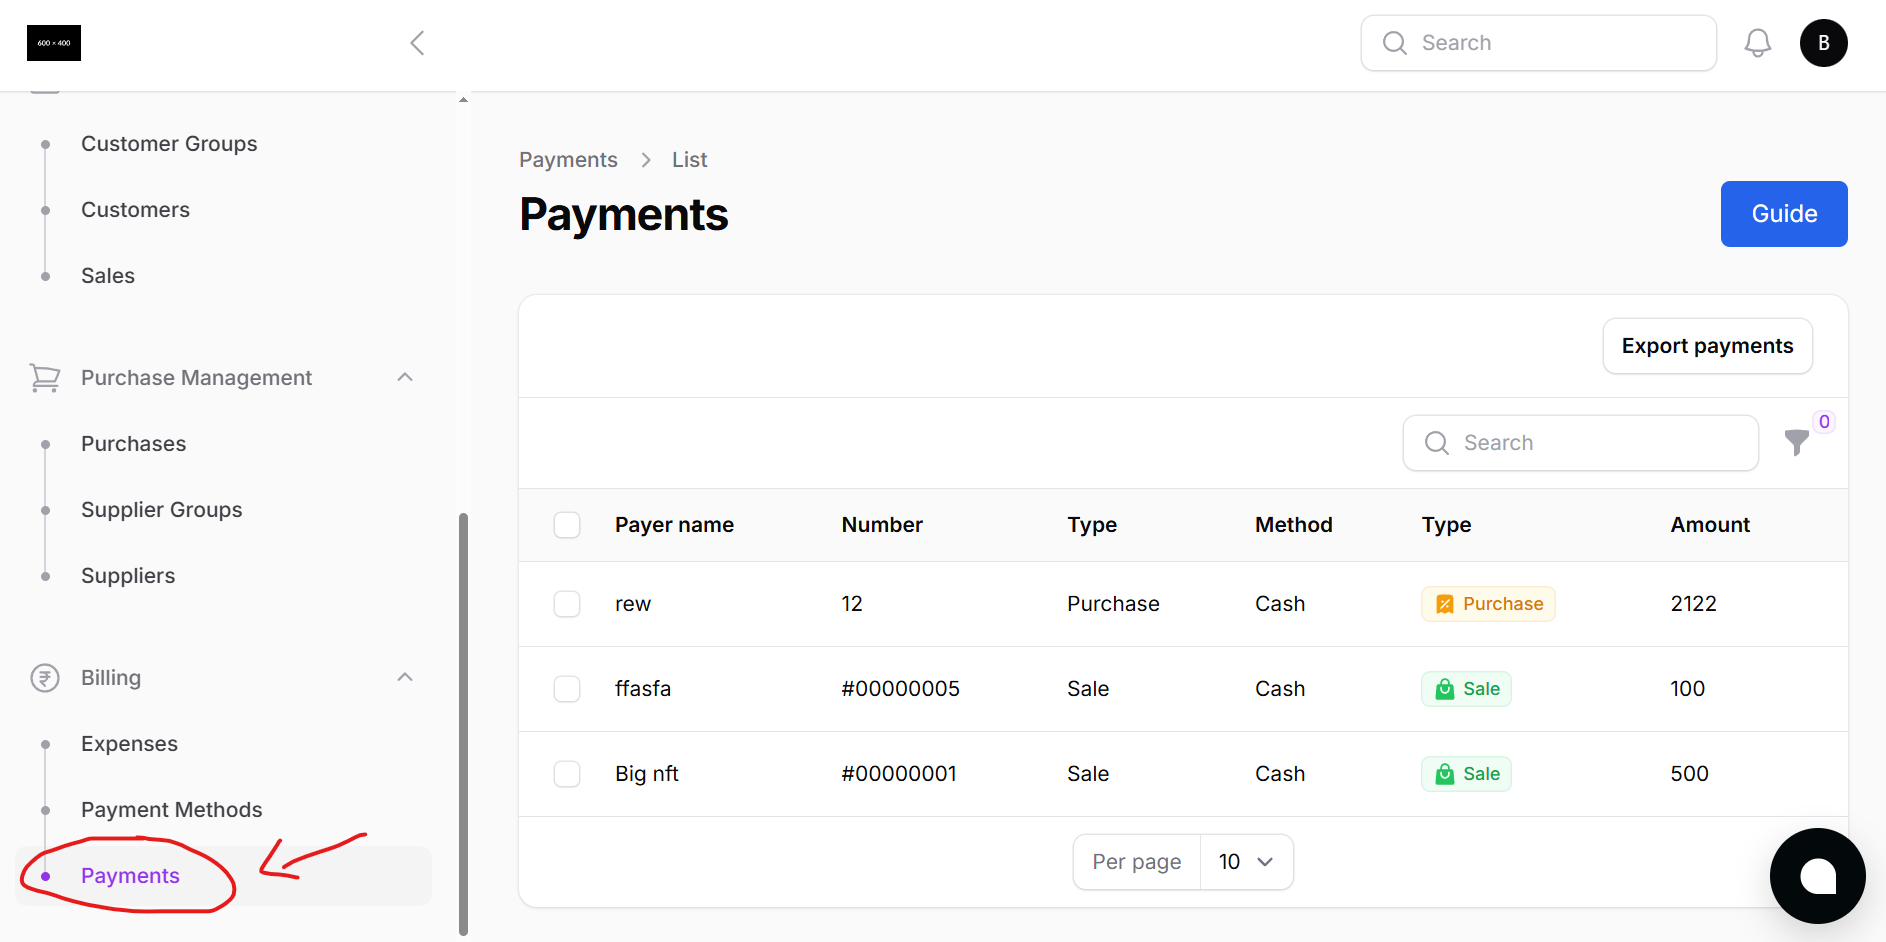Click the back chevron to collapse the sidebar
Image resolution: width=1886 pixels, height=942 pixels.
click(417, 43)
